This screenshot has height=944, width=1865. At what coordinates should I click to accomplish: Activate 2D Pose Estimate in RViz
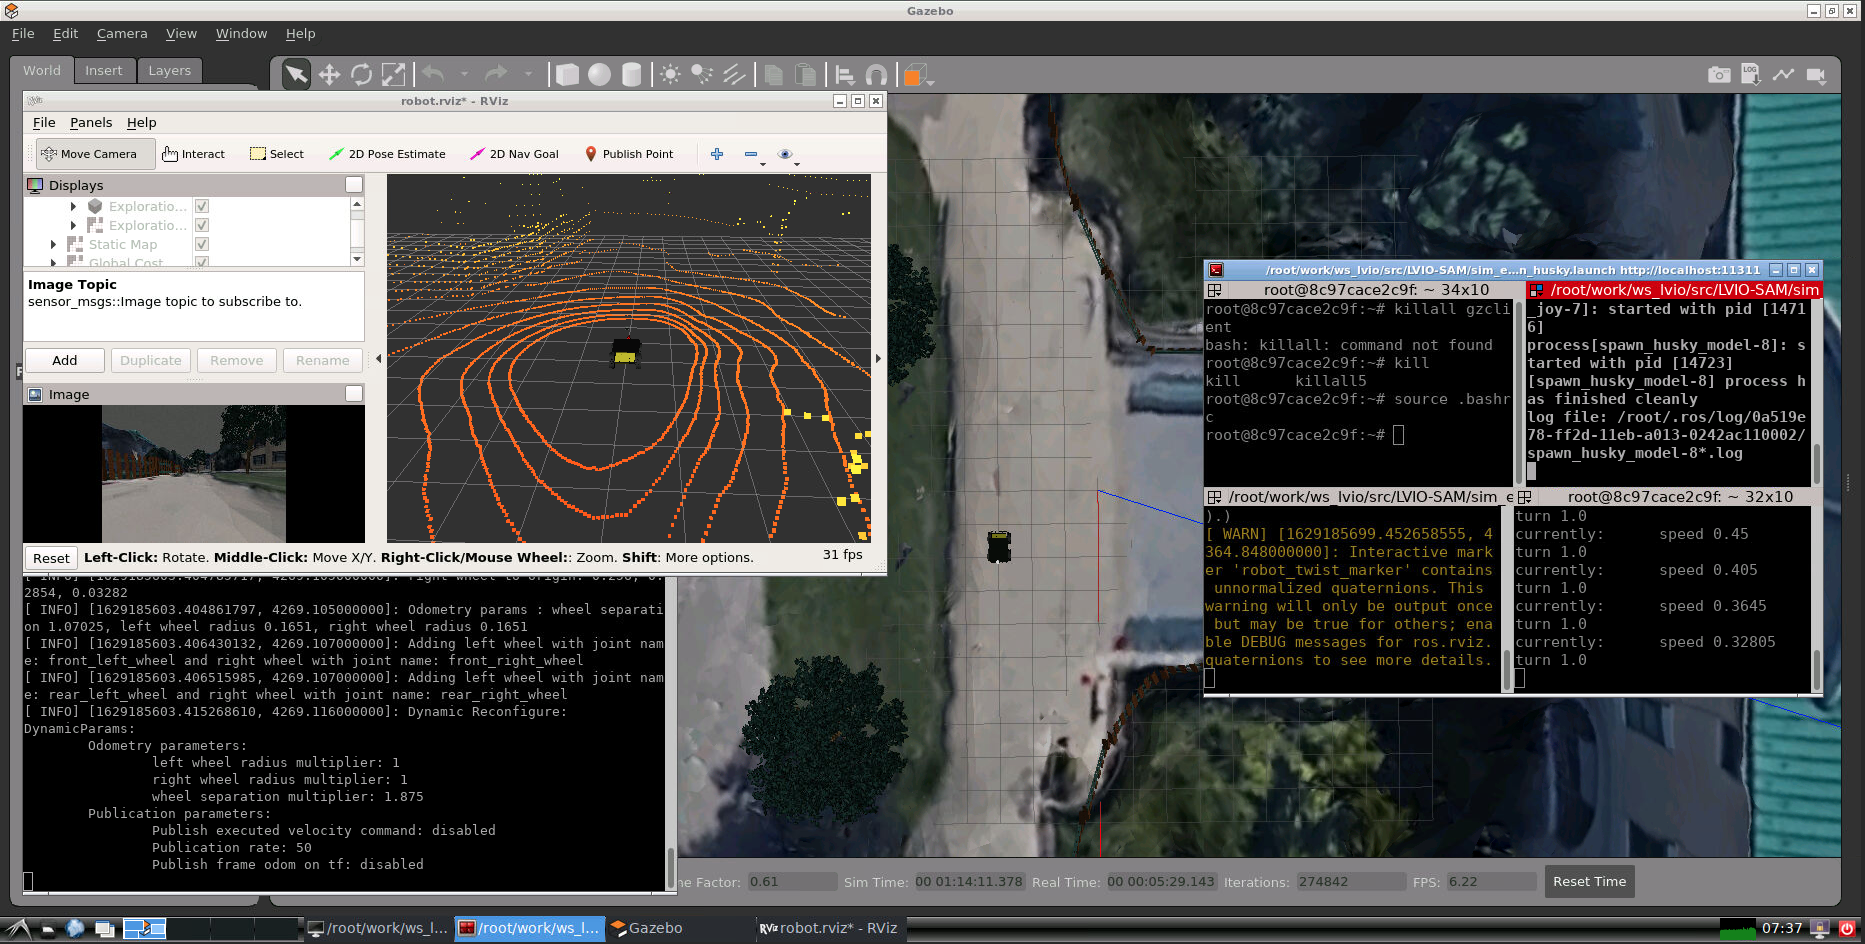(387, 154)
